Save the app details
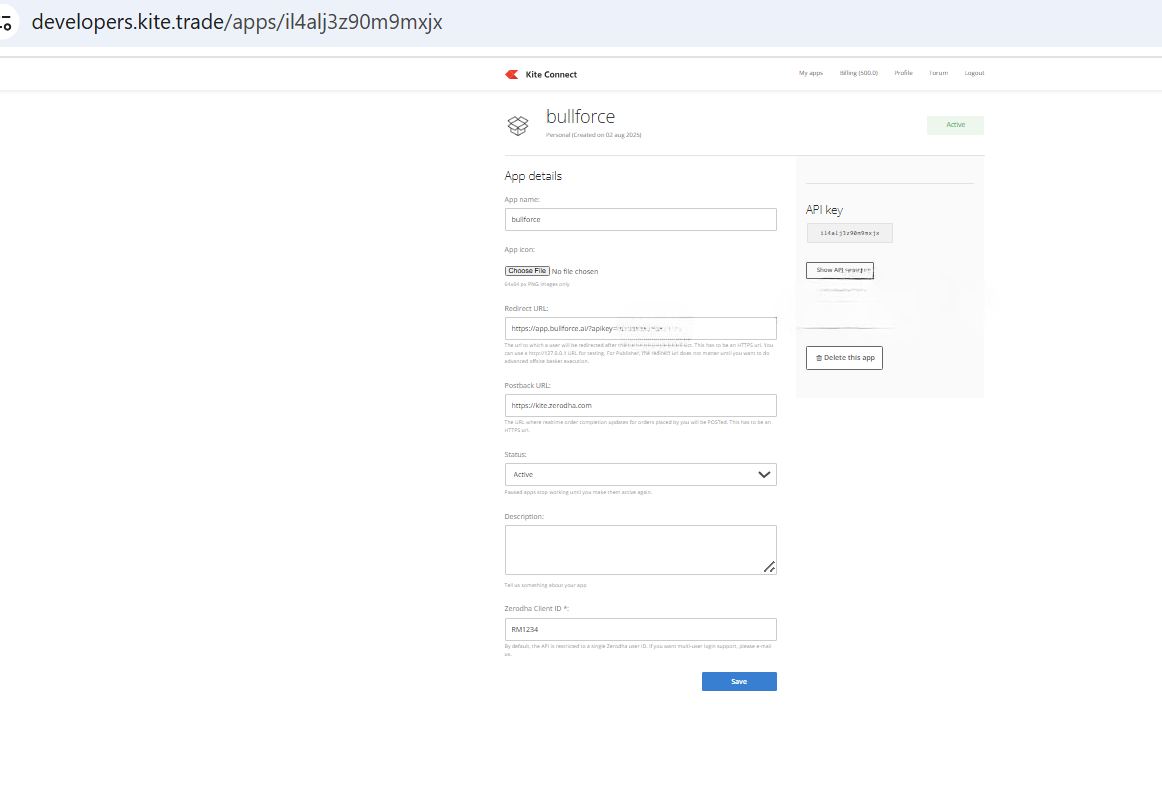Viewport: 1162px width, 792px height. 739,682
